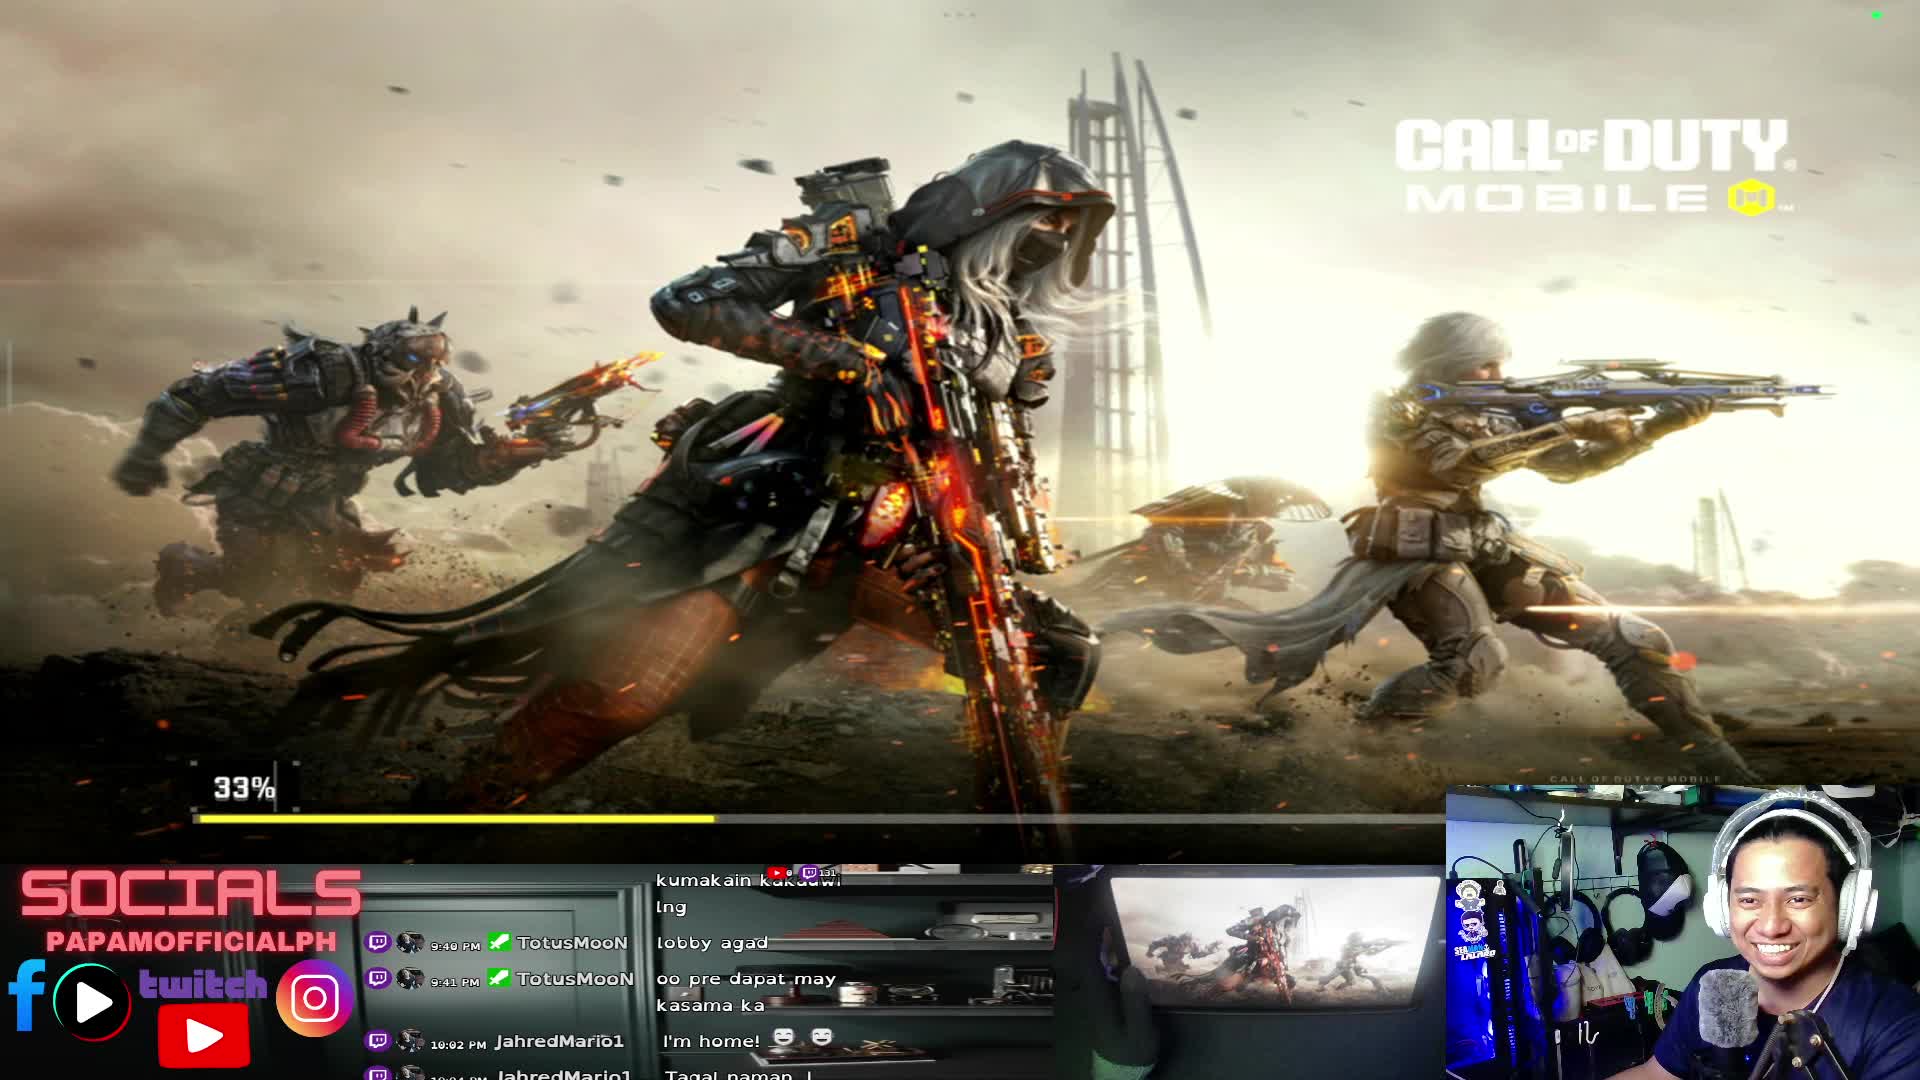1920x1080 pixels.
Task: Click the "33%" loading percentage
Action: tap(244, 788)
